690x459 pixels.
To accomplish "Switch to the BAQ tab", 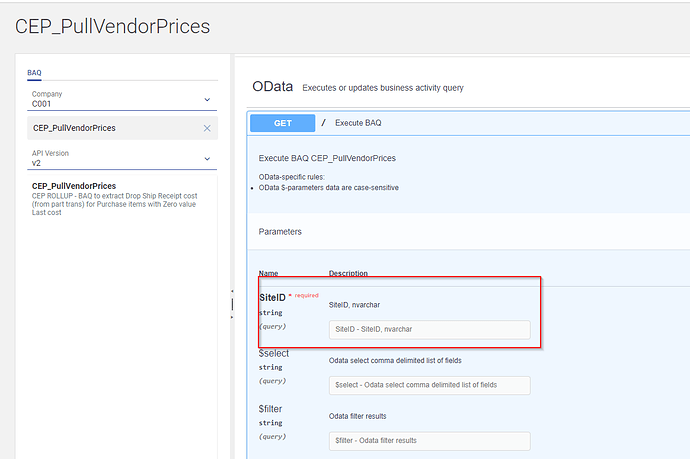I will click(x=34, y=73).
